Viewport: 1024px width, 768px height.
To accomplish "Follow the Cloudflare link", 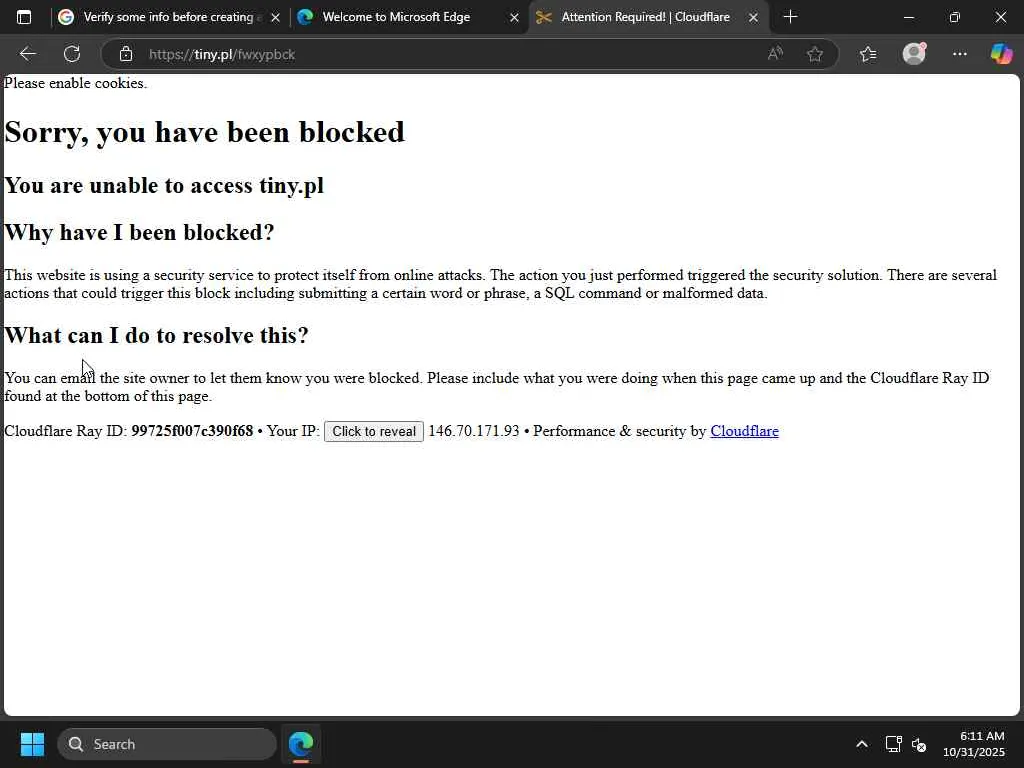I will pyautogui.click(x=744, y=431).
